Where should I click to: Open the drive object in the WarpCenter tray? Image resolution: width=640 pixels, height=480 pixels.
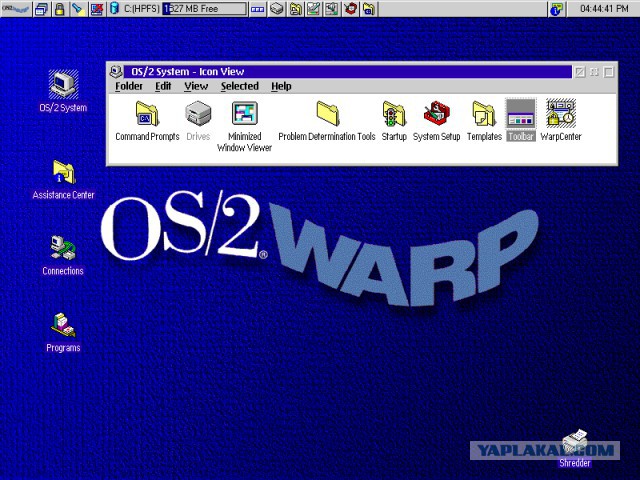click(x=277, y=9)
